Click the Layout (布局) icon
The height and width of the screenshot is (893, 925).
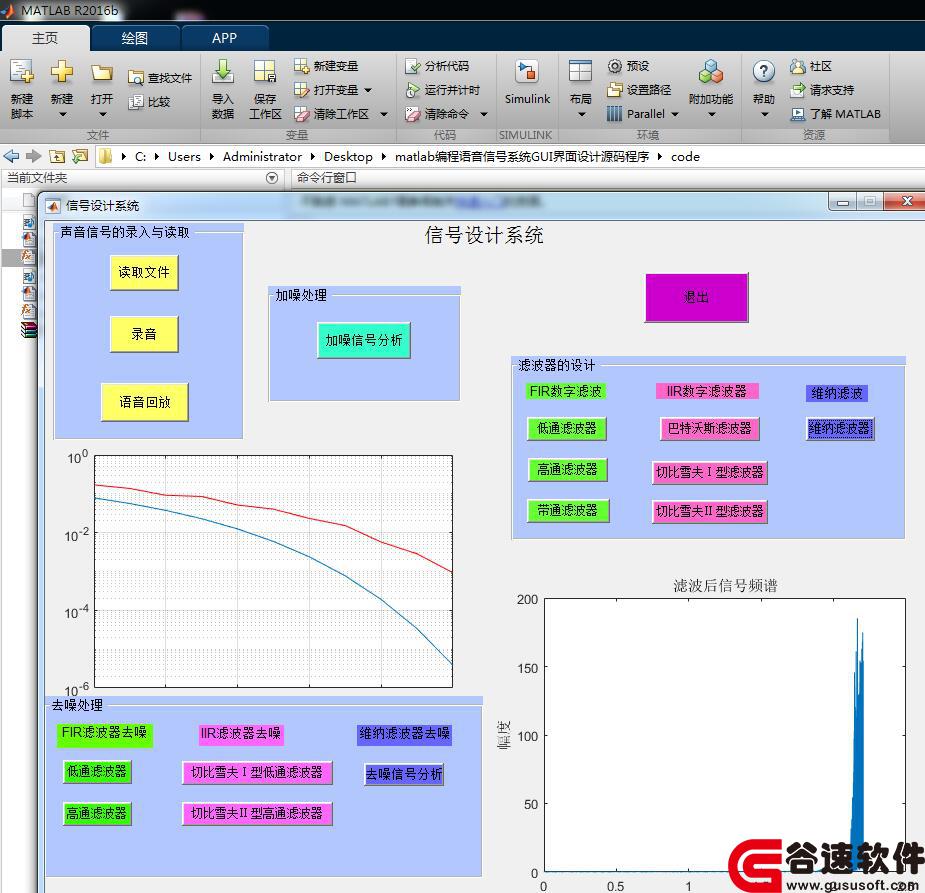(580, 72)
